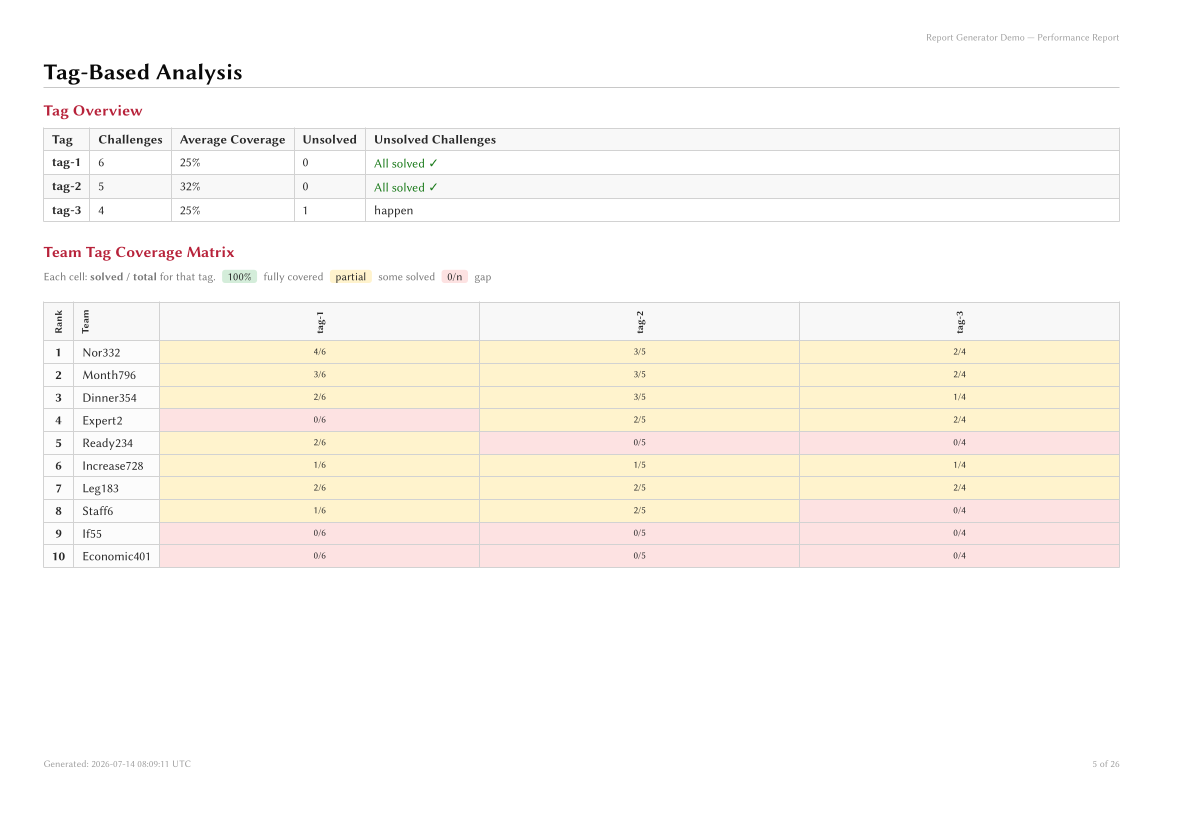Select team Dinner354 in the matrix
The height and width of the screenshot is (815, 1179).
(109, 398)
